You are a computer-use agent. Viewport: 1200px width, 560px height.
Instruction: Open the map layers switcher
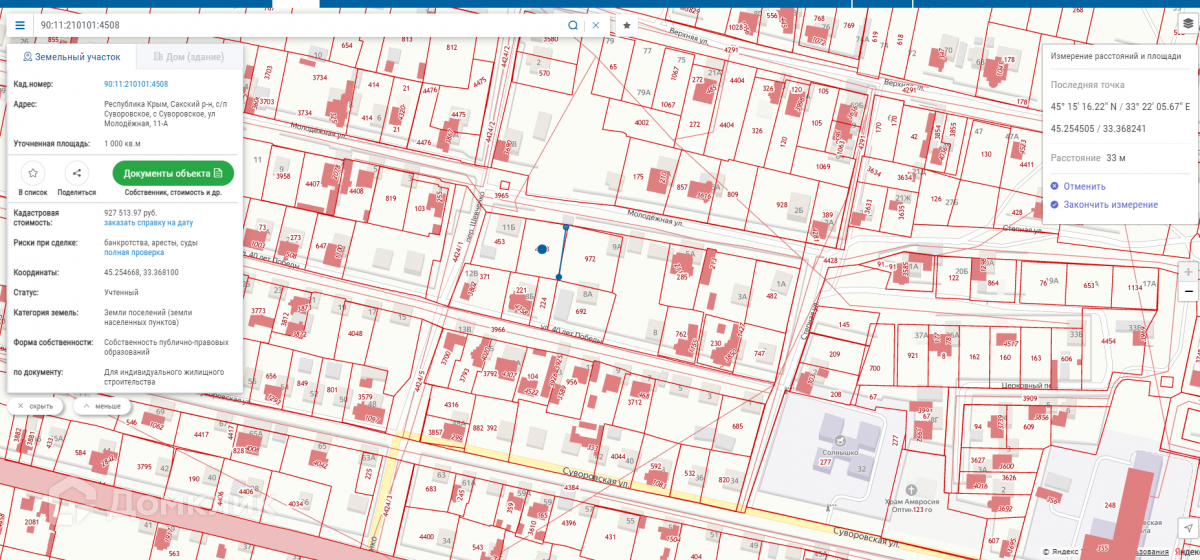pyautogui.click(x=1188, y=23)
